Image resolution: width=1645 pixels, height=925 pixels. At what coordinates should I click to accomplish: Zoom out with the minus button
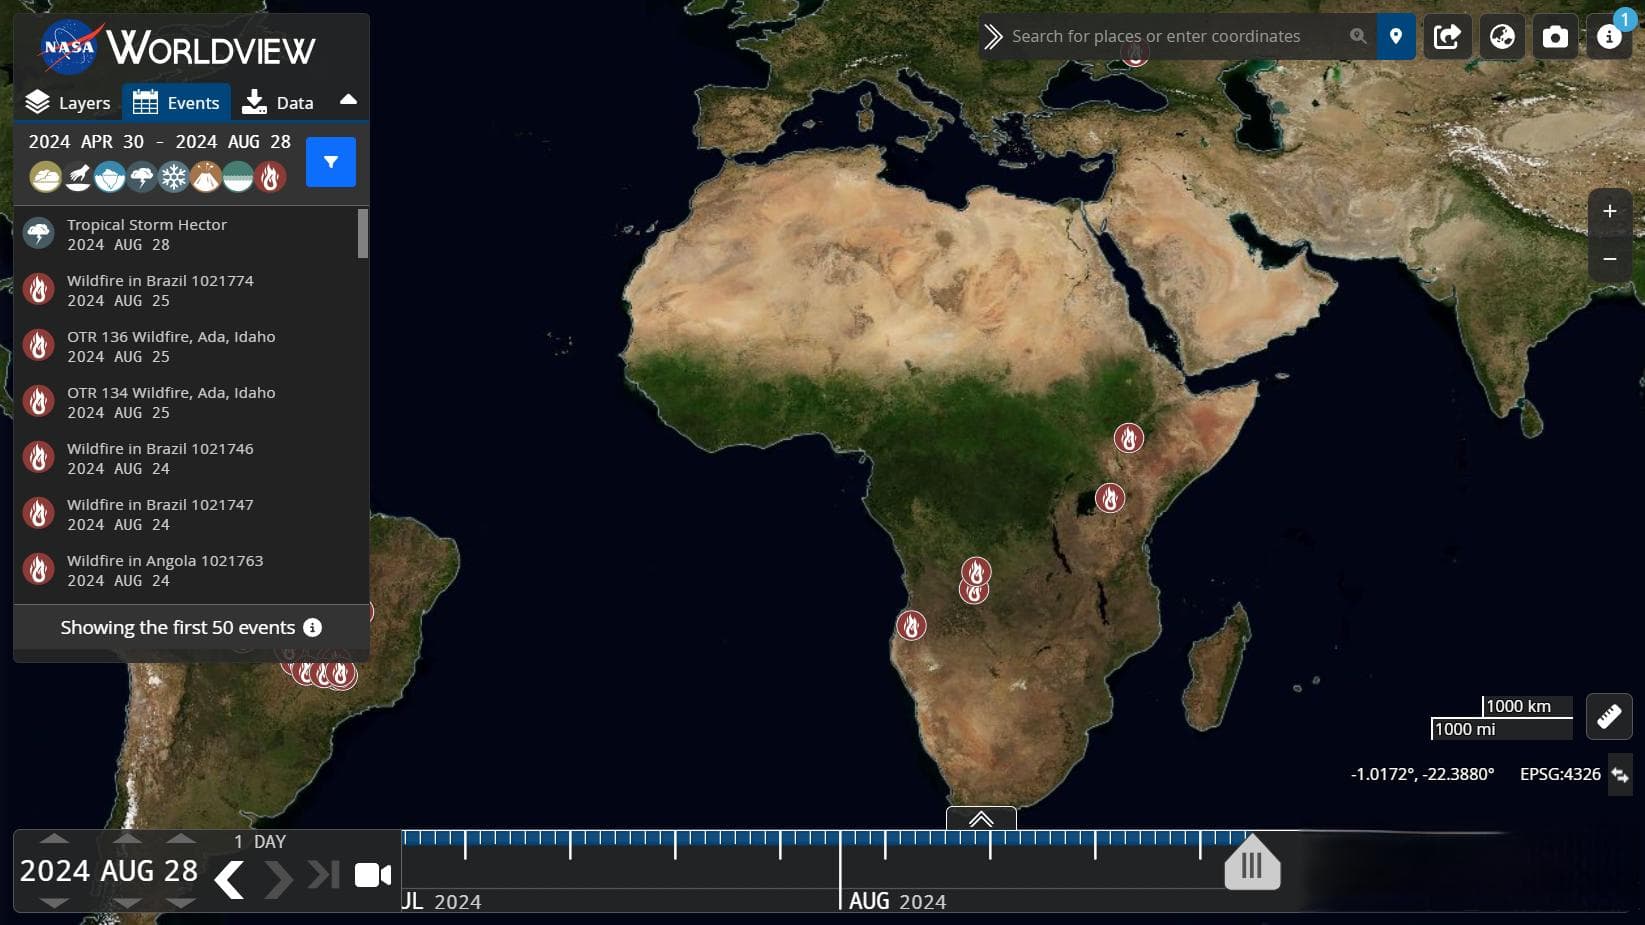[x=1610, y=259]
